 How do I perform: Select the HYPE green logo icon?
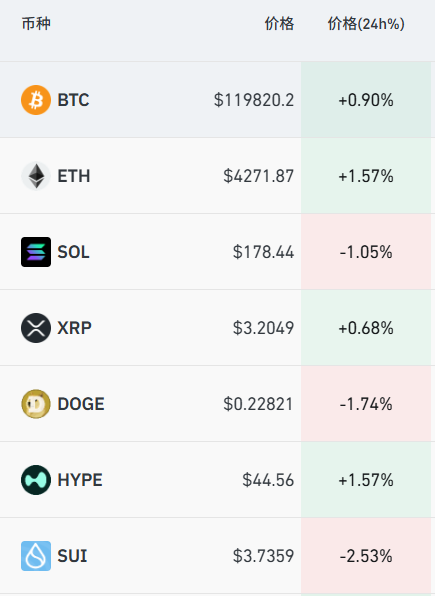[36, 480]
